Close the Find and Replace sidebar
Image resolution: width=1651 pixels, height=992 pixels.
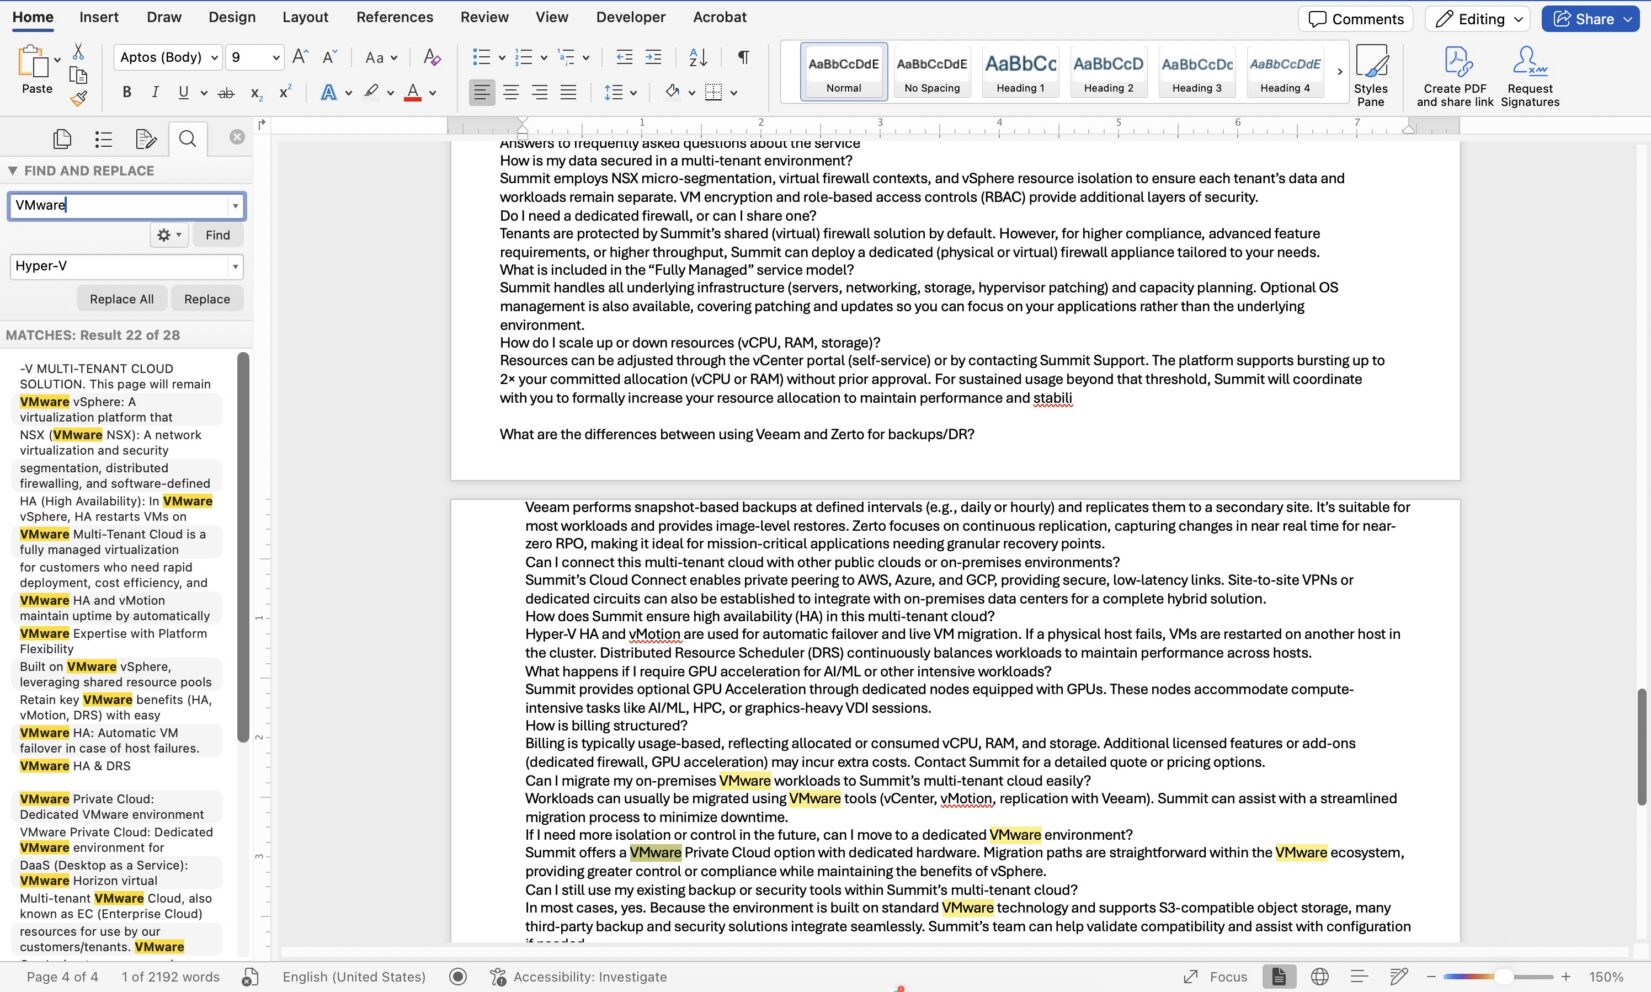(x=237, y=137)
